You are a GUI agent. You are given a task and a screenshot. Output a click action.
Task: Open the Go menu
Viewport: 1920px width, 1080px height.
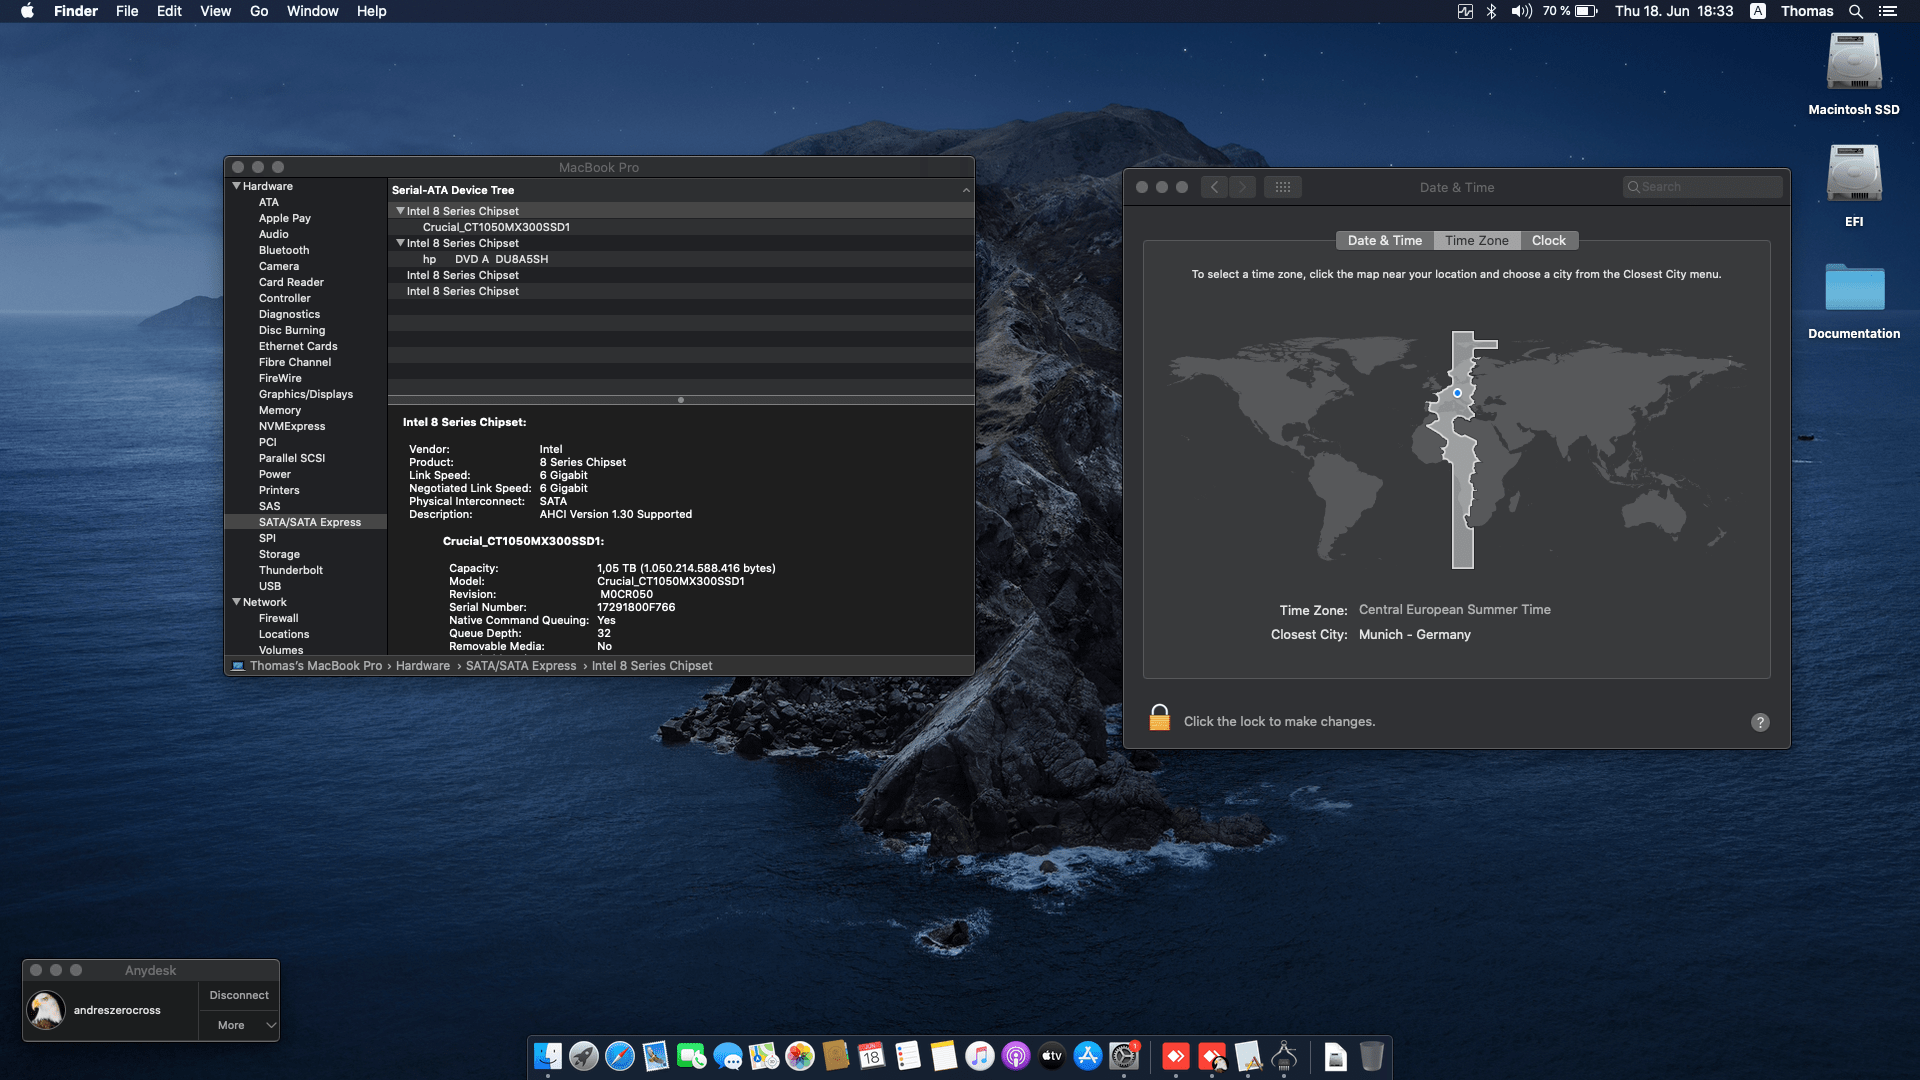coord(259,11)
